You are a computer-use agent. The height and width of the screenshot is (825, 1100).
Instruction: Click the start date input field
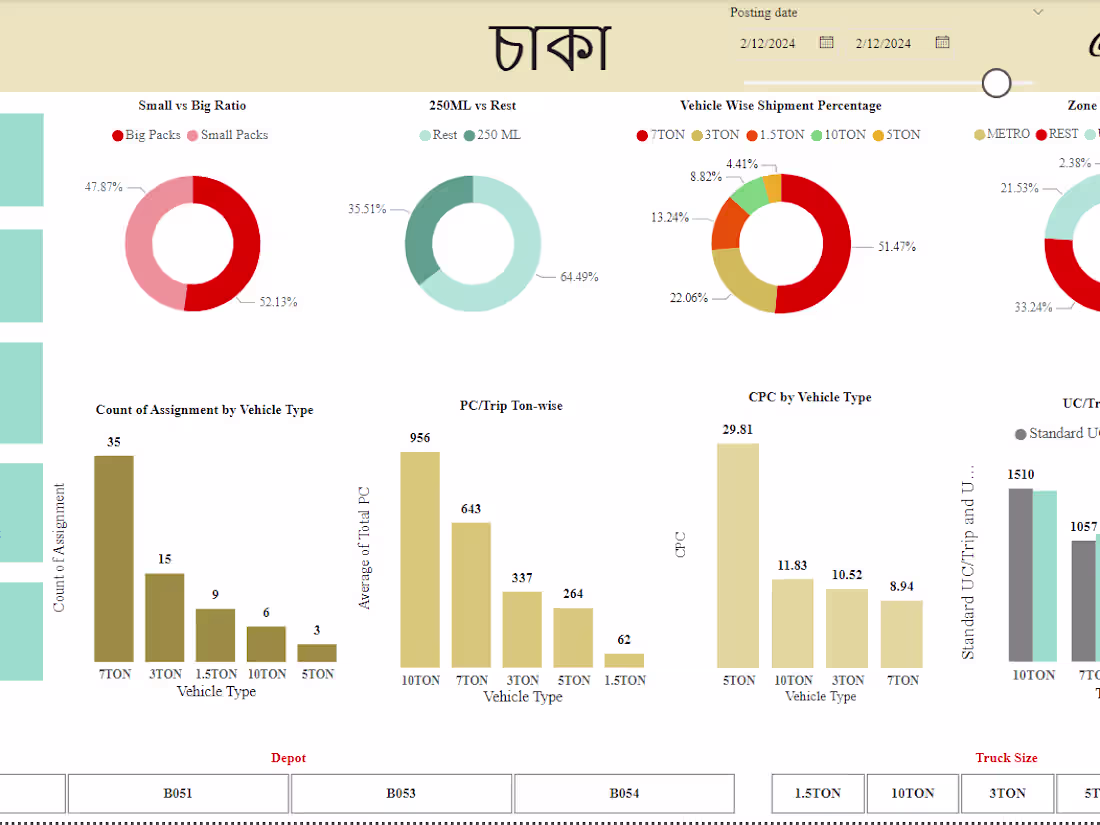point(770,43)
